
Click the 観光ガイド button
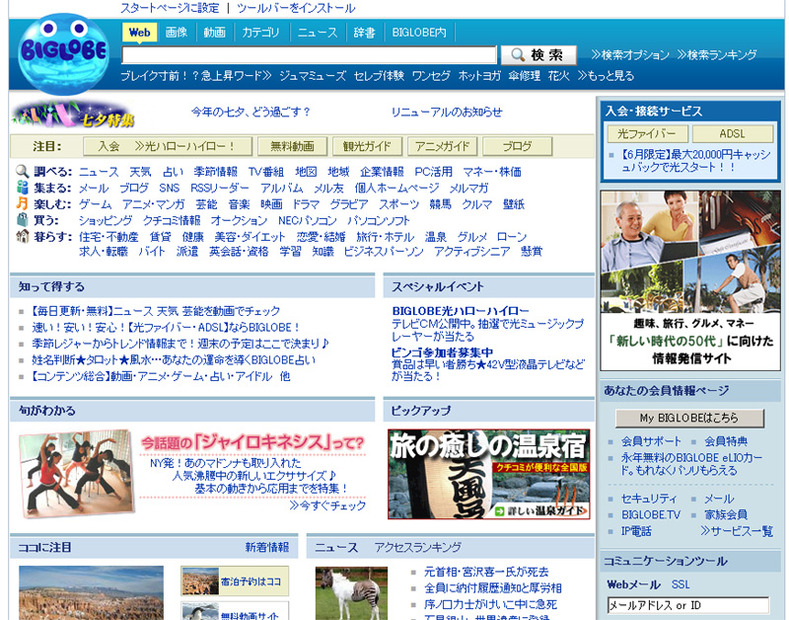click(367, 146)
